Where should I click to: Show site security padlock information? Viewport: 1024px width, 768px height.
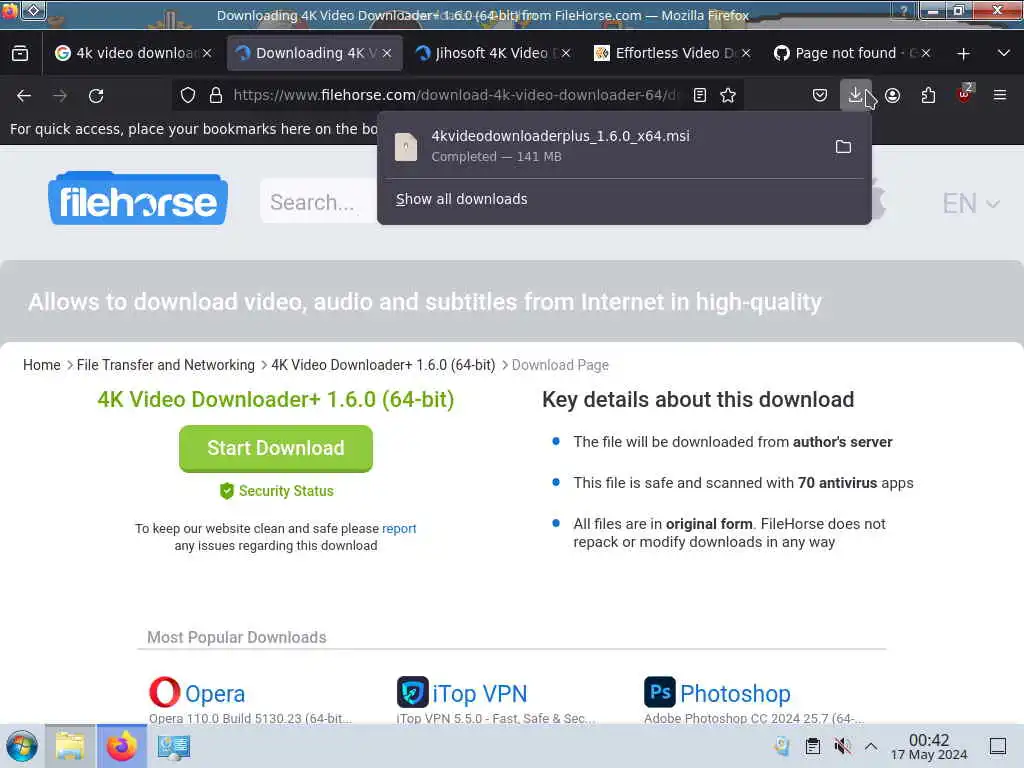[216, 95]
